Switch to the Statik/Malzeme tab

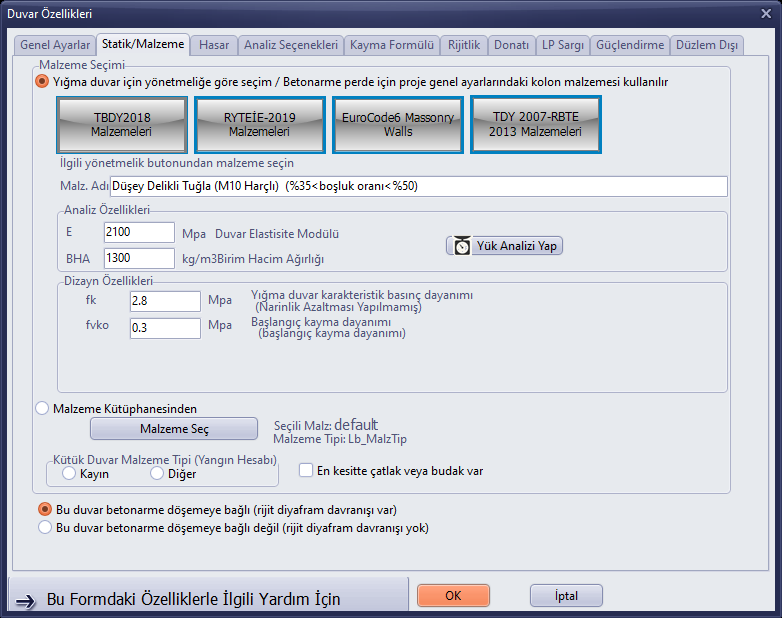pyautogui.click(x=143, y=44)
